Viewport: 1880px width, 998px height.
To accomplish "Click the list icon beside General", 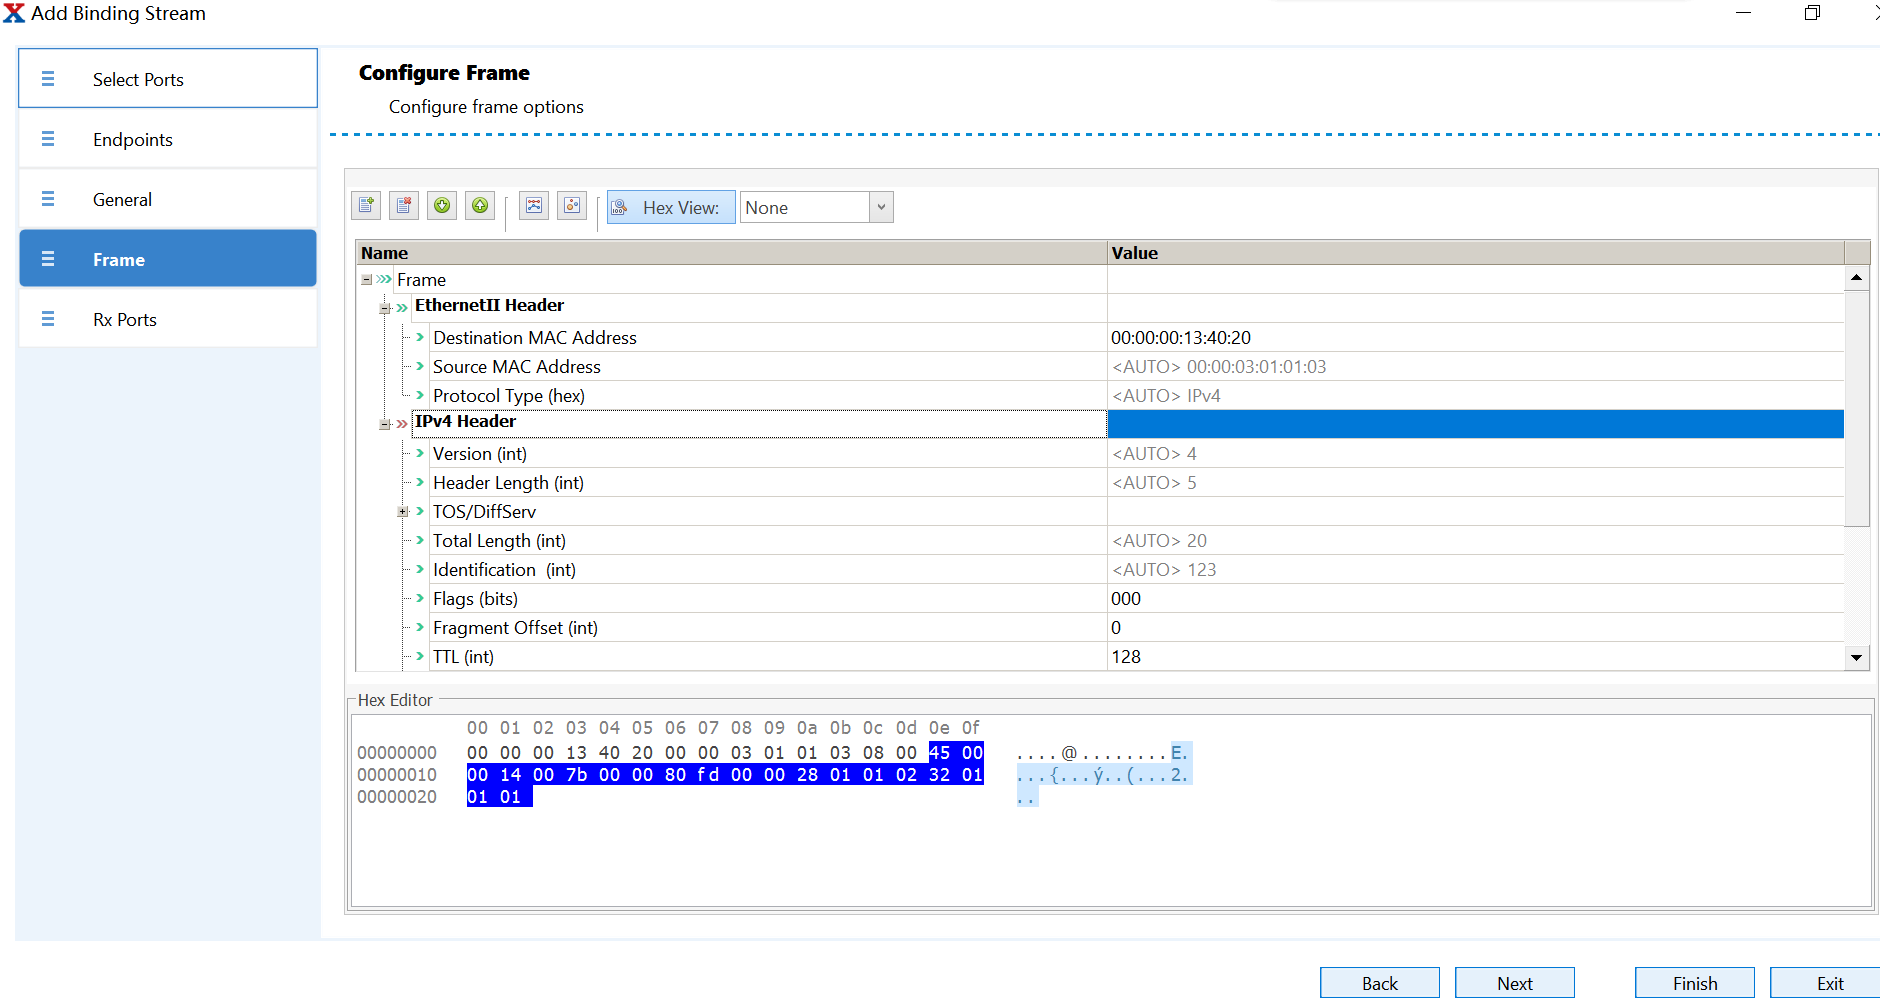I will coord(48,199).
